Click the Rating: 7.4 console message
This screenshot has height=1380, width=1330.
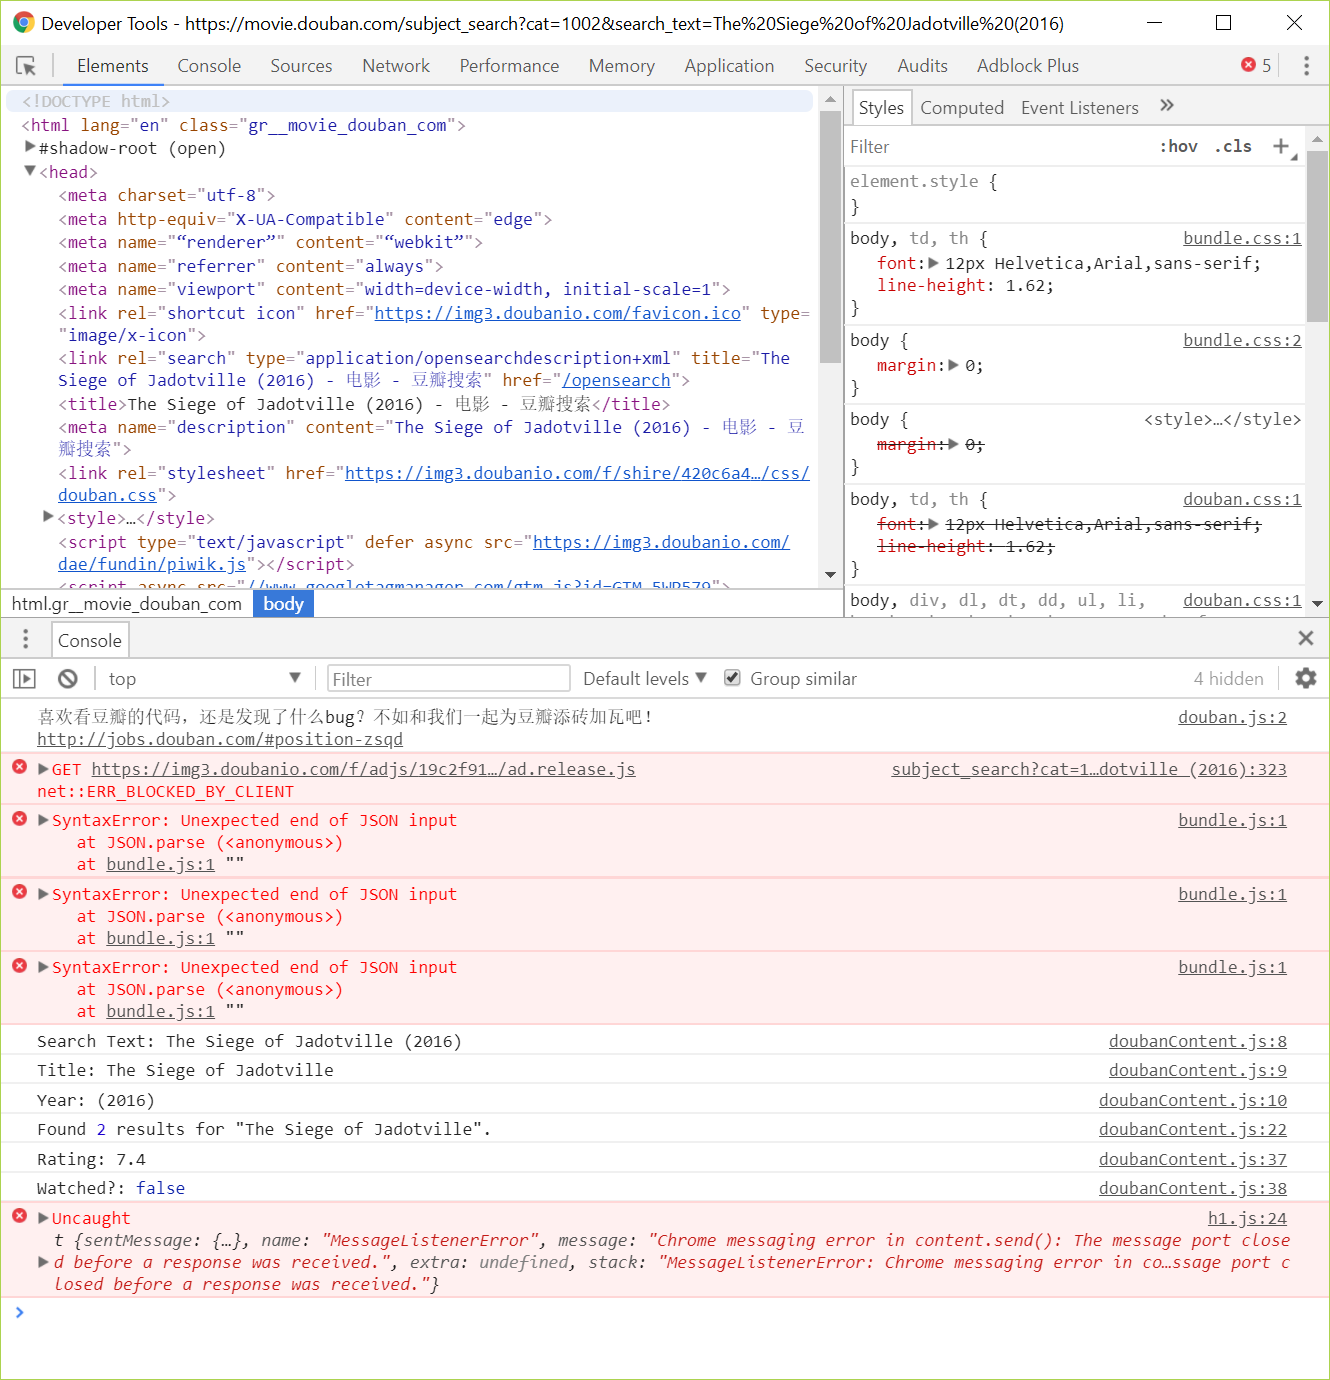click(91, 1159)
